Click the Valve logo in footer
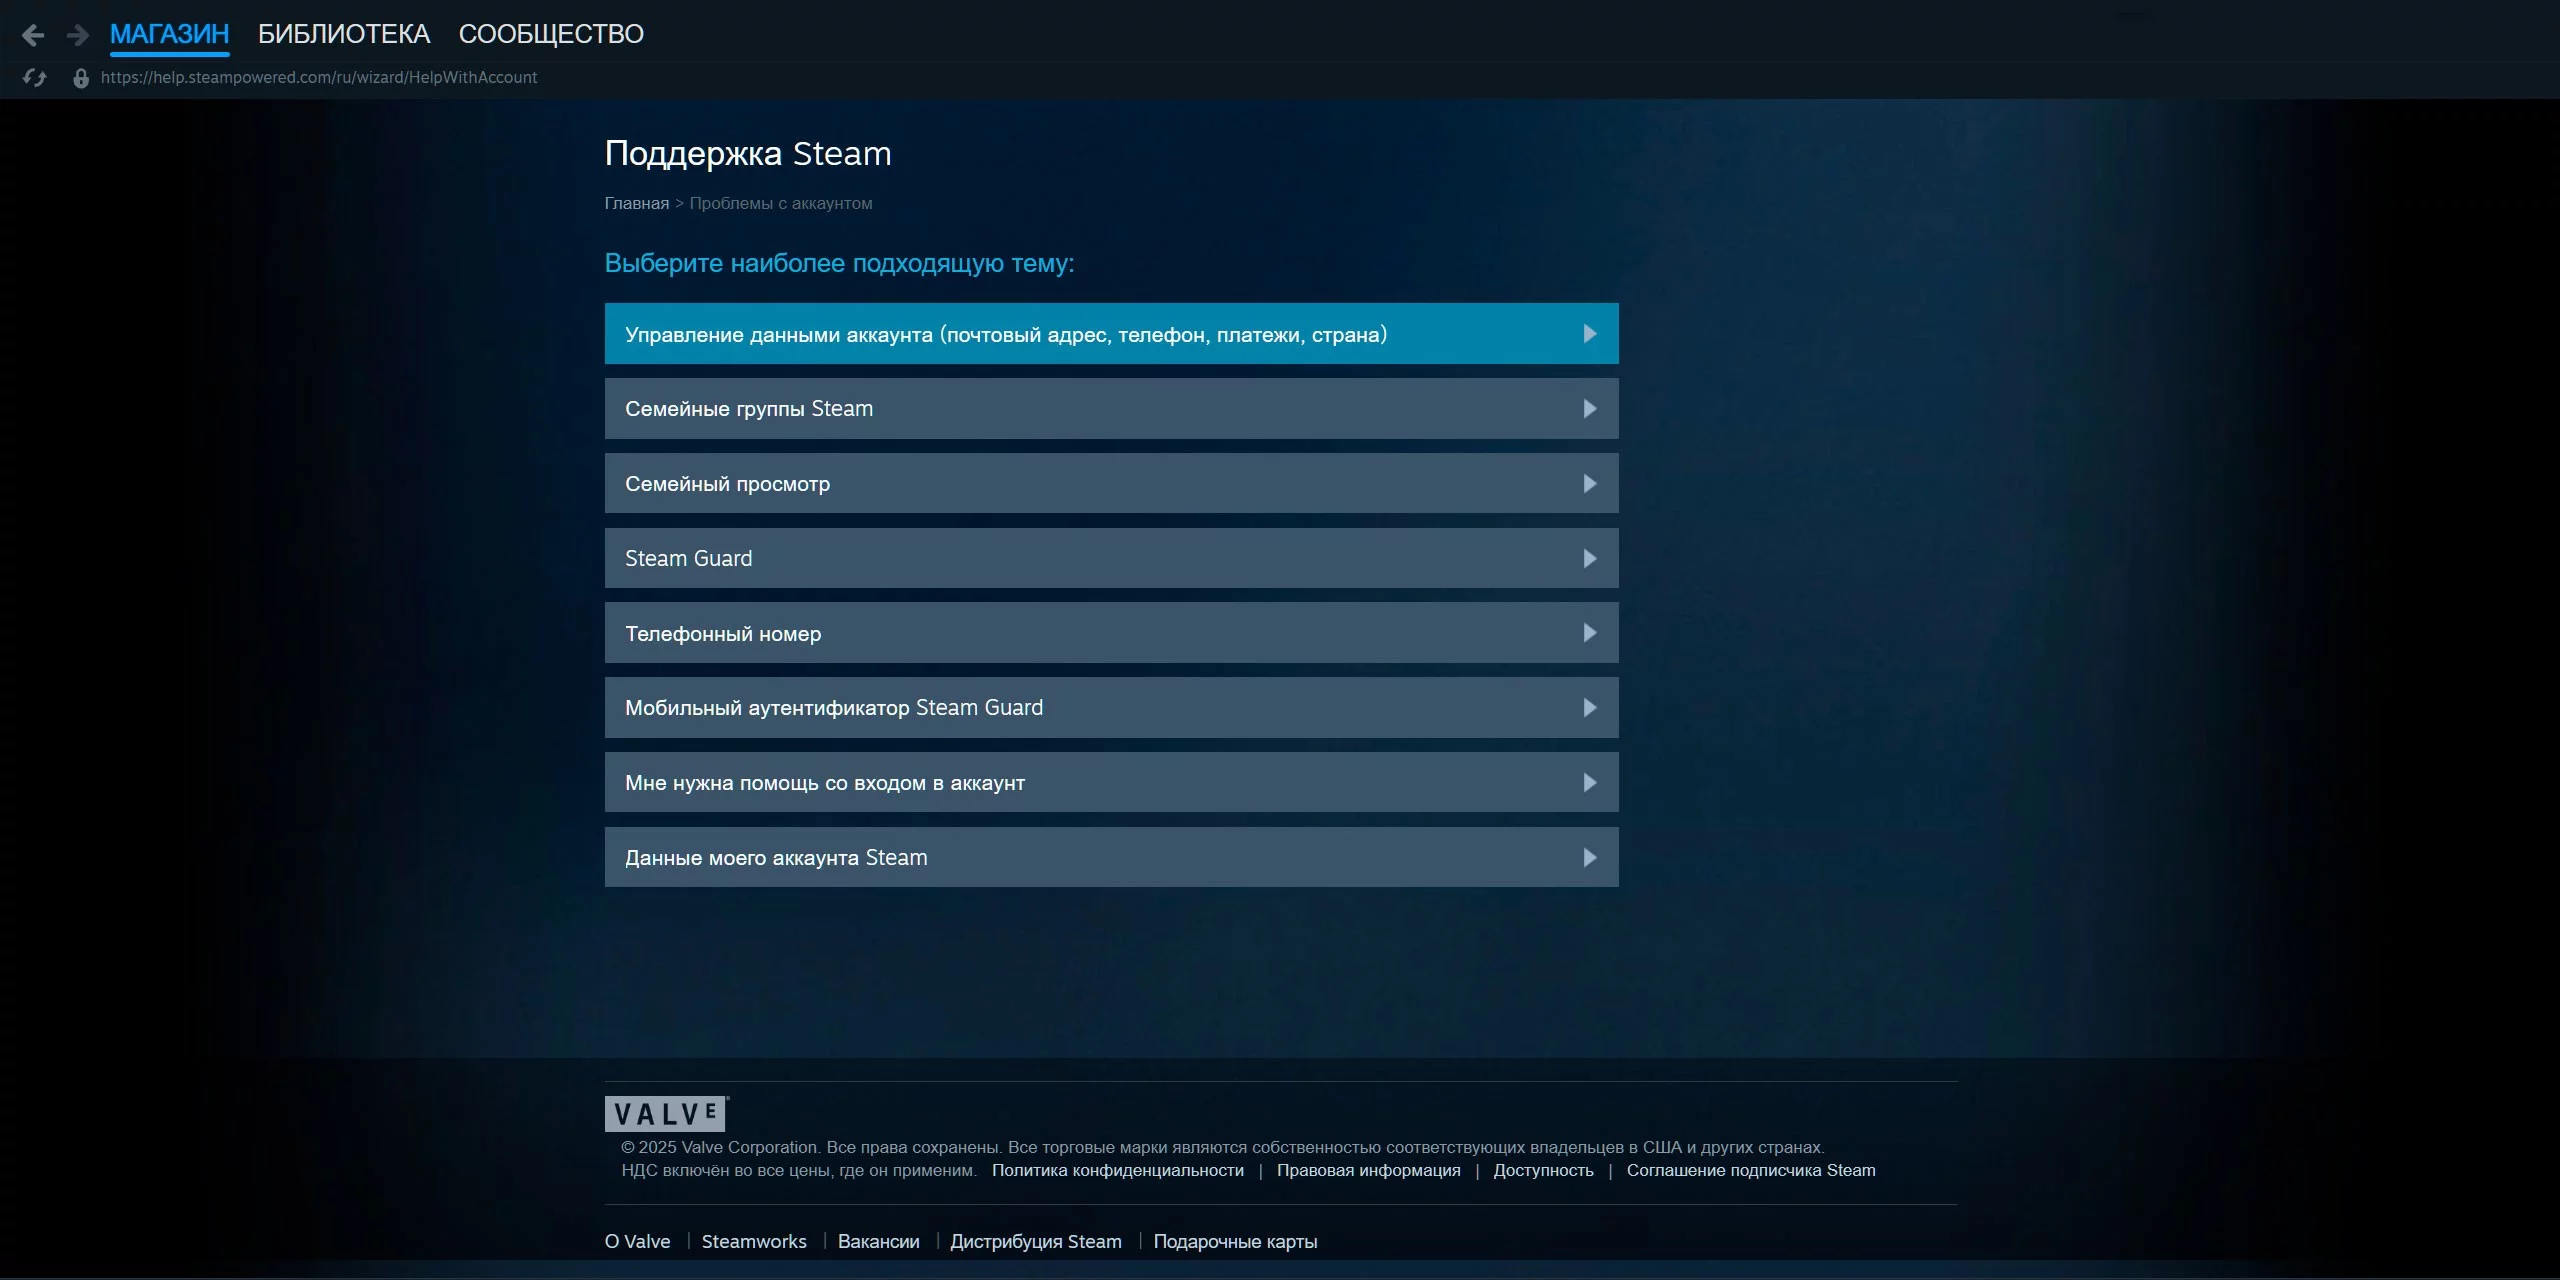The image size is (2560, 1280). [666, 1113]
